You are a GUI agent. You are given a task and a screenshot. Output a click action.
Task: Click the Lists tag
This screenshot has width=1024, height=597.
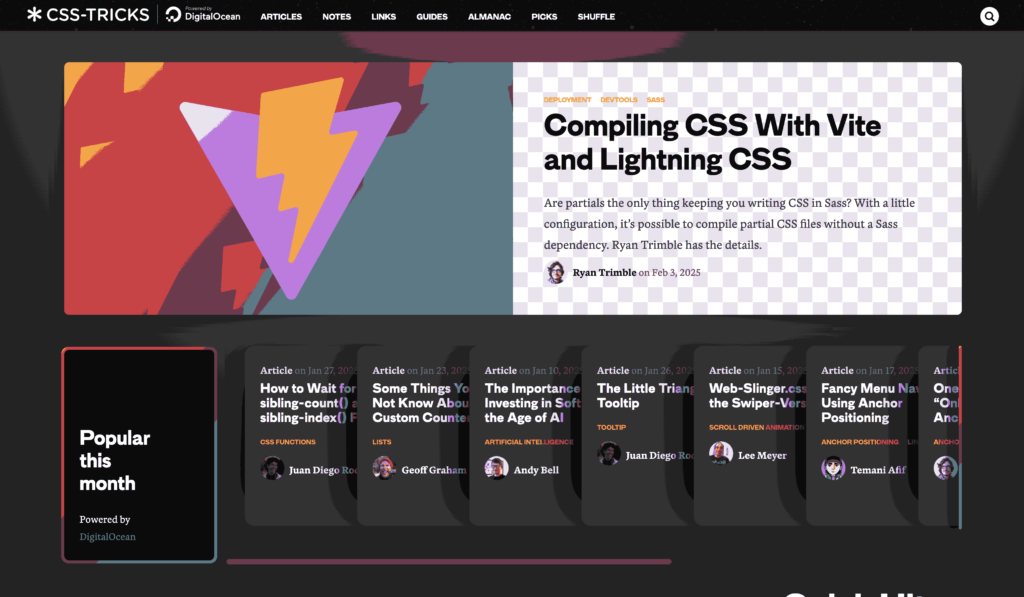(381, 442)
